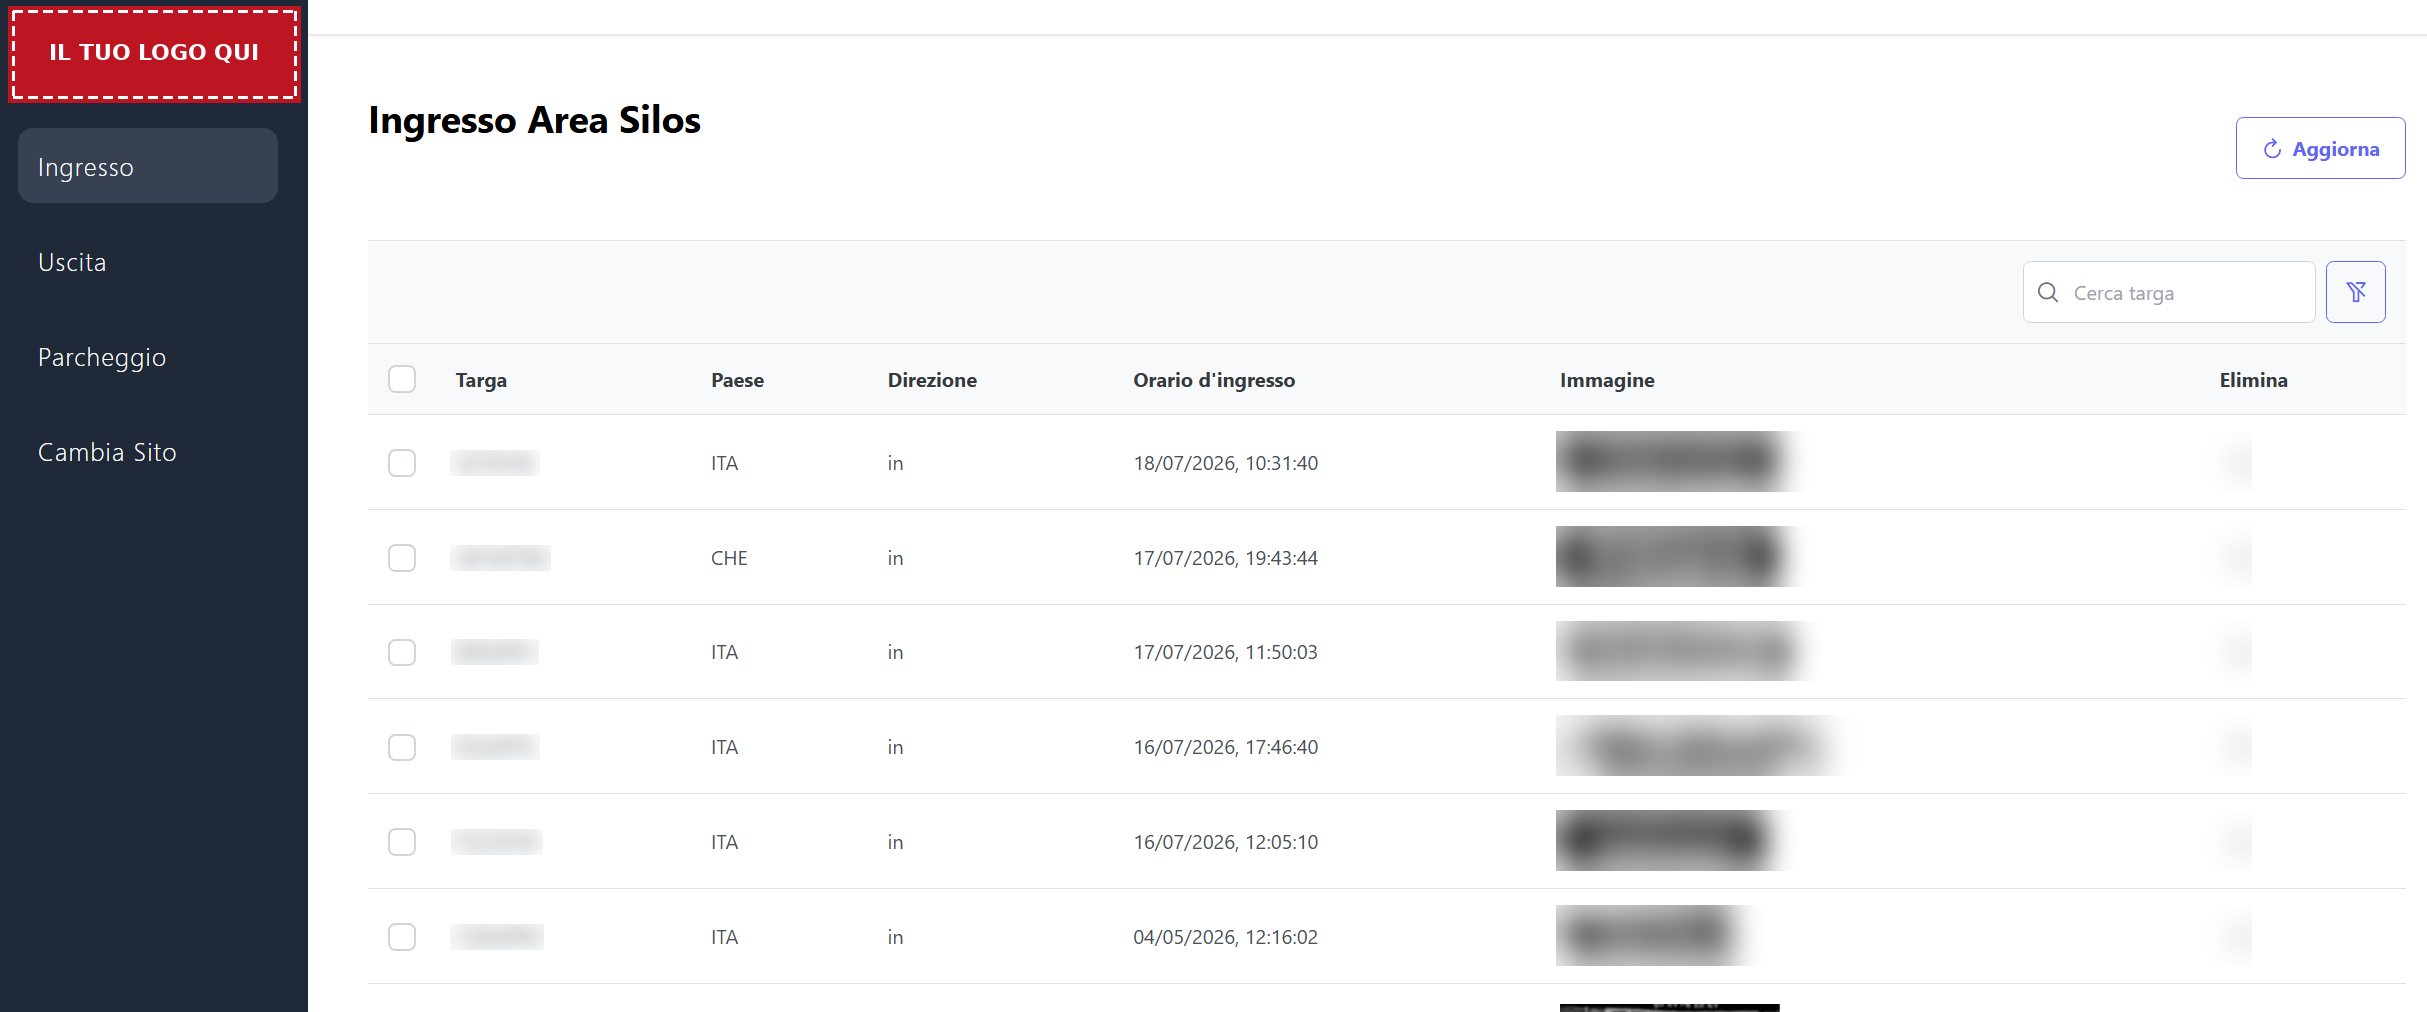2427x1012 pixels.
Task: Click the Aggiorna refresh button
Action: click(x=2320, y=148)
